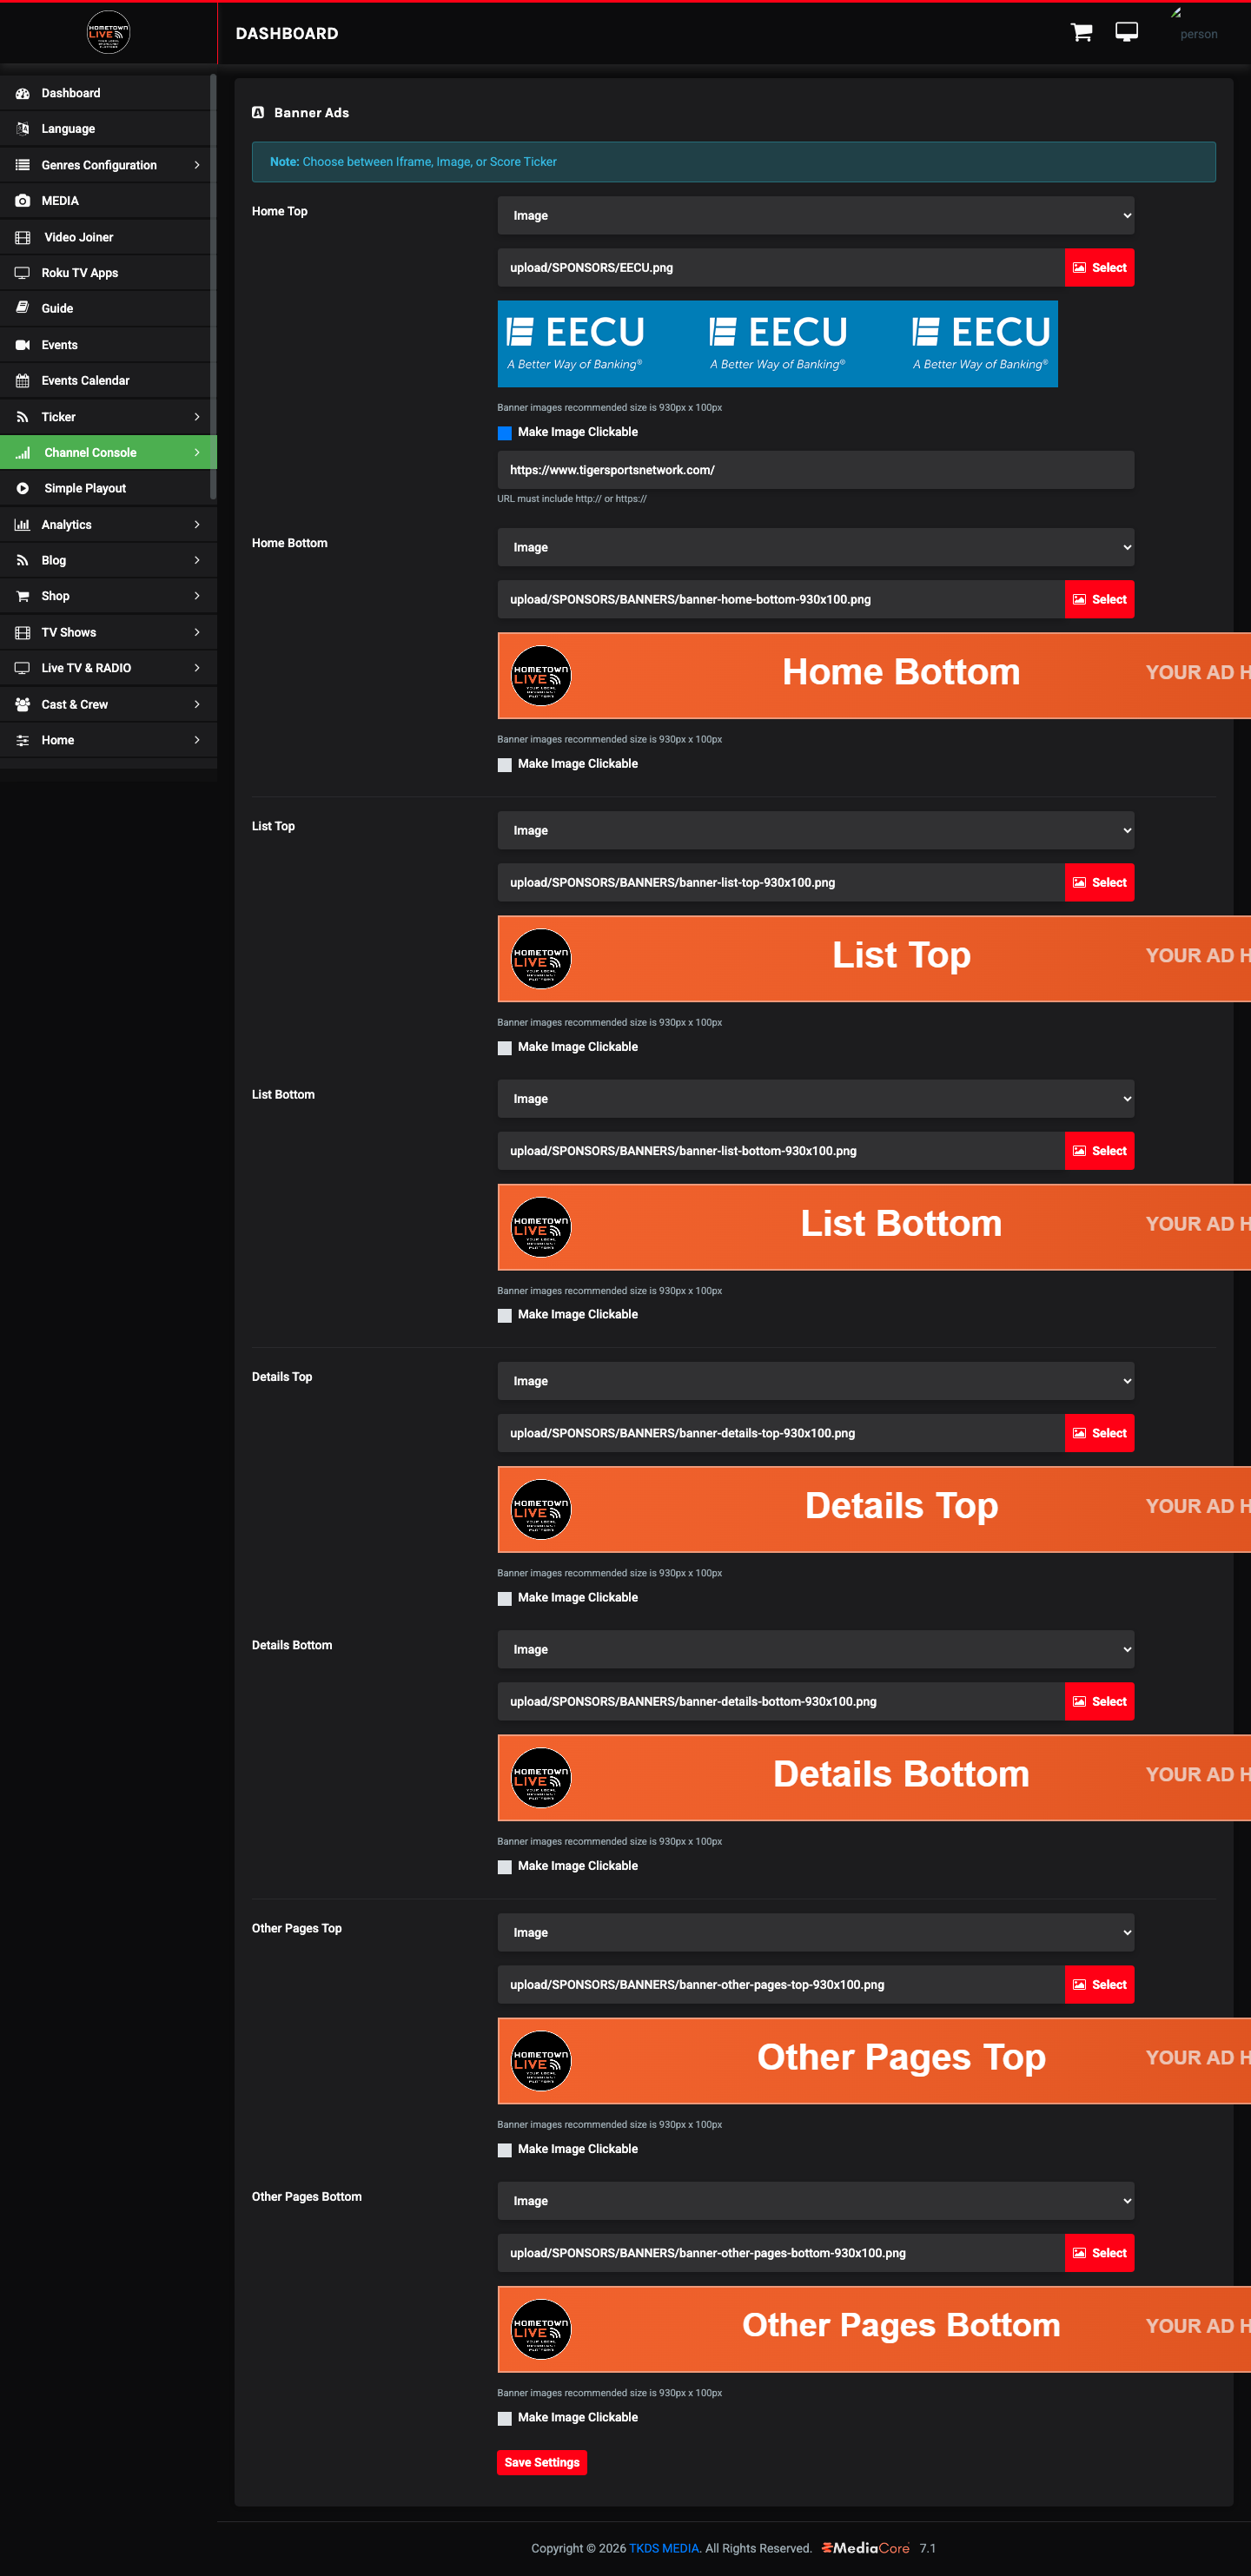This screenshot has height=2576, width=1251.
Task: Click the Home sliders icon in sidebar
Action: pos(22,740)
